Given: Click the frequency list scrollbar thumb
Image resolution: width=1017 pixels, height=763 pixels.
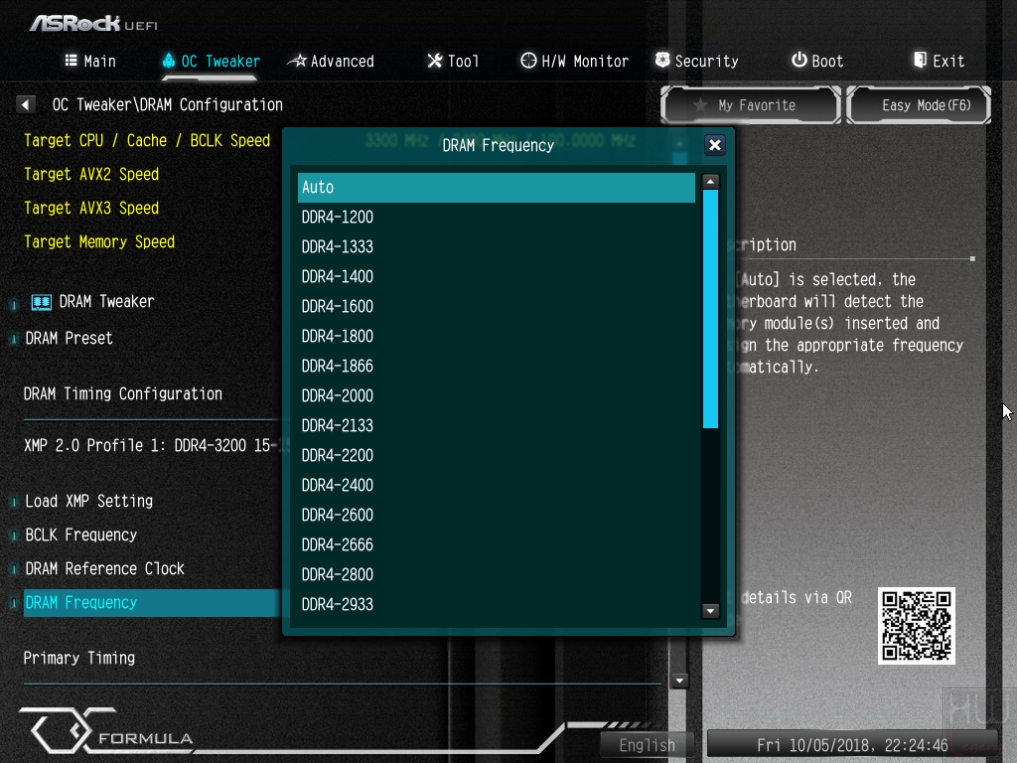Looking at the screenshot, I should [710, 309].
